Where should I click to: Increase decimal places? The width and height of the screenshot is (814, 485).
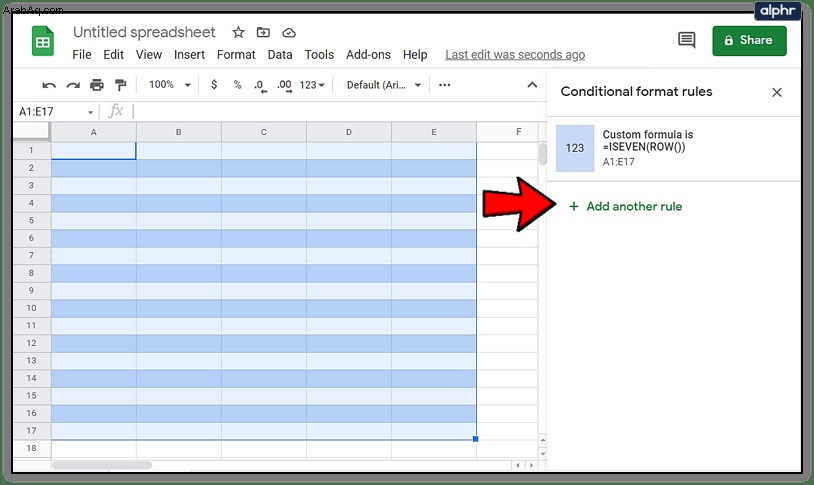pos(284,86)
